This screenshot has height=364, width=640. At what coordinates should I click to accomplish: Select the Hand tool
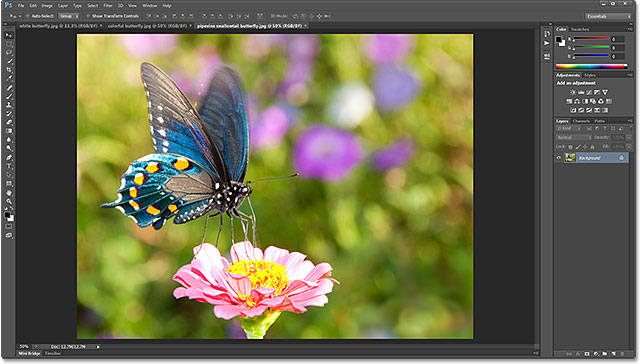point(9,193)
